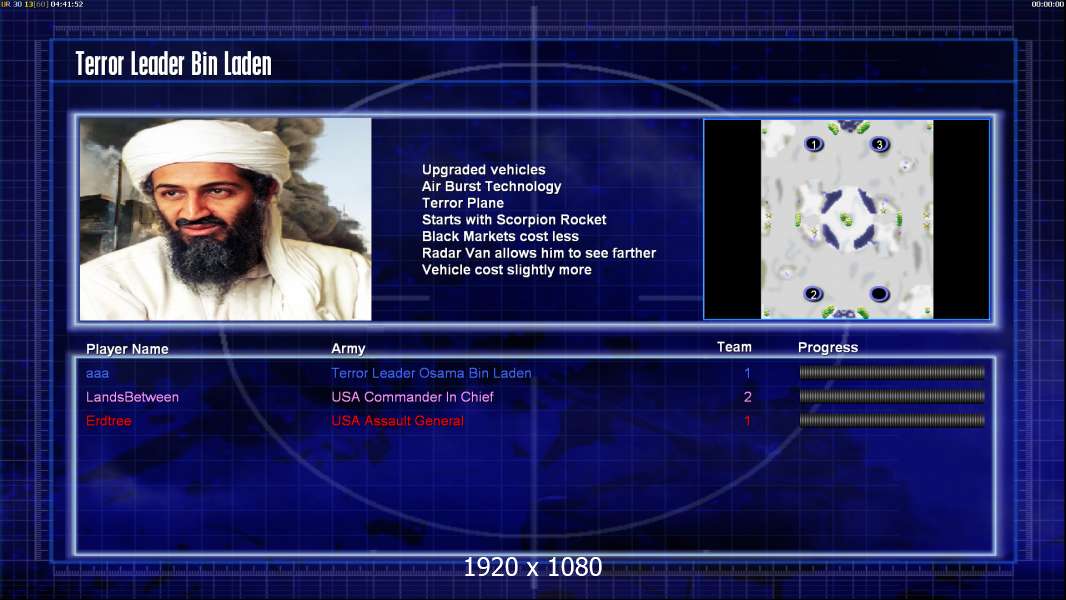Click the center base emblem on minimap
Screen dimensions: 1066x600
846,219
